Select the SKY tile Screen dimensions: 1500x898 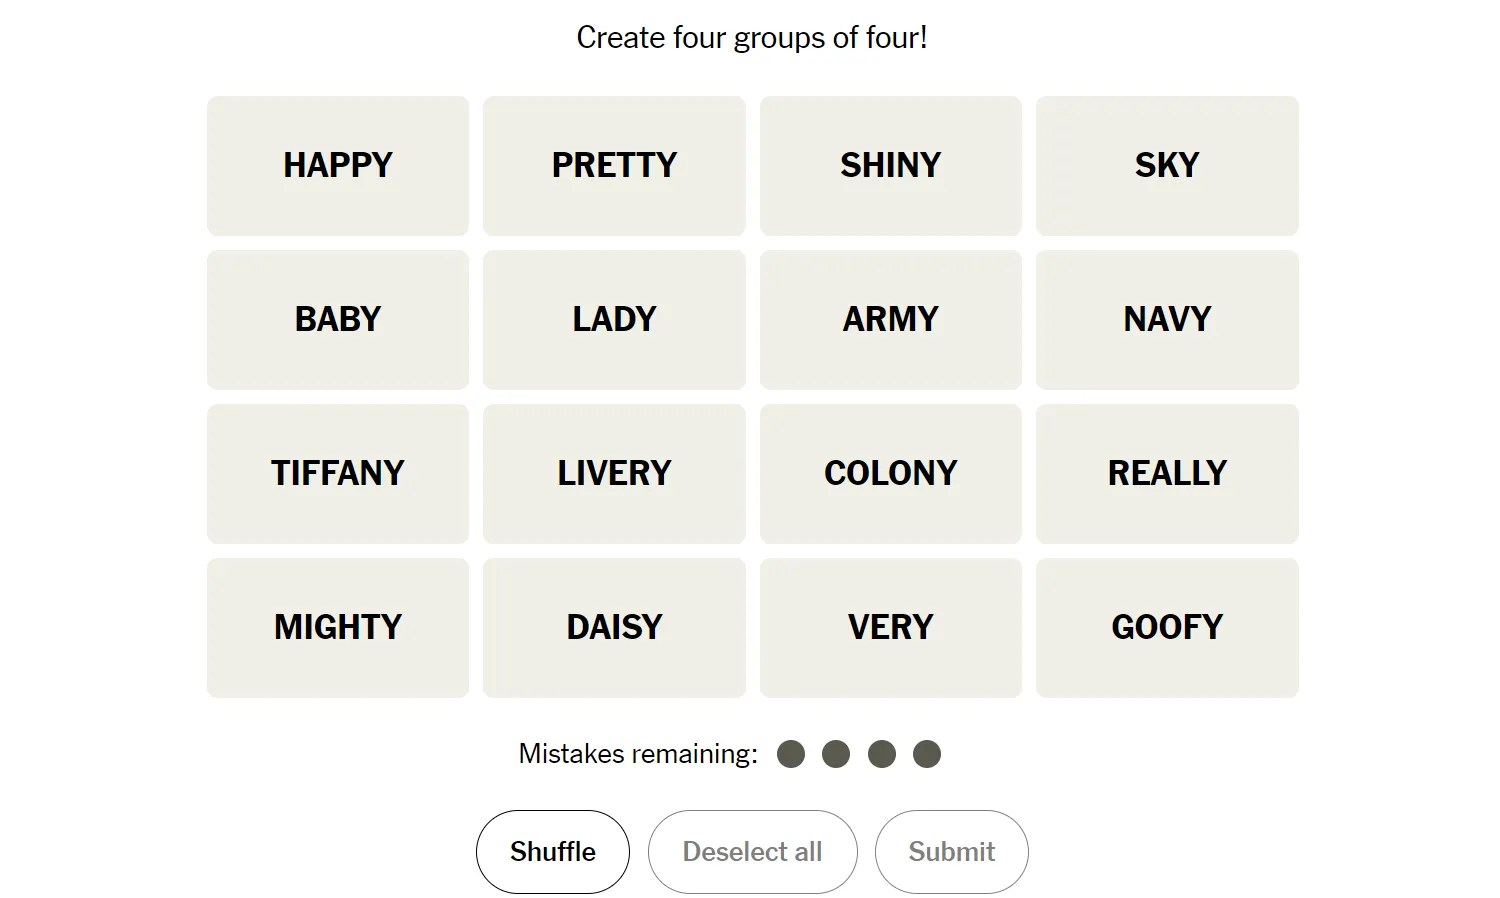1167,166
